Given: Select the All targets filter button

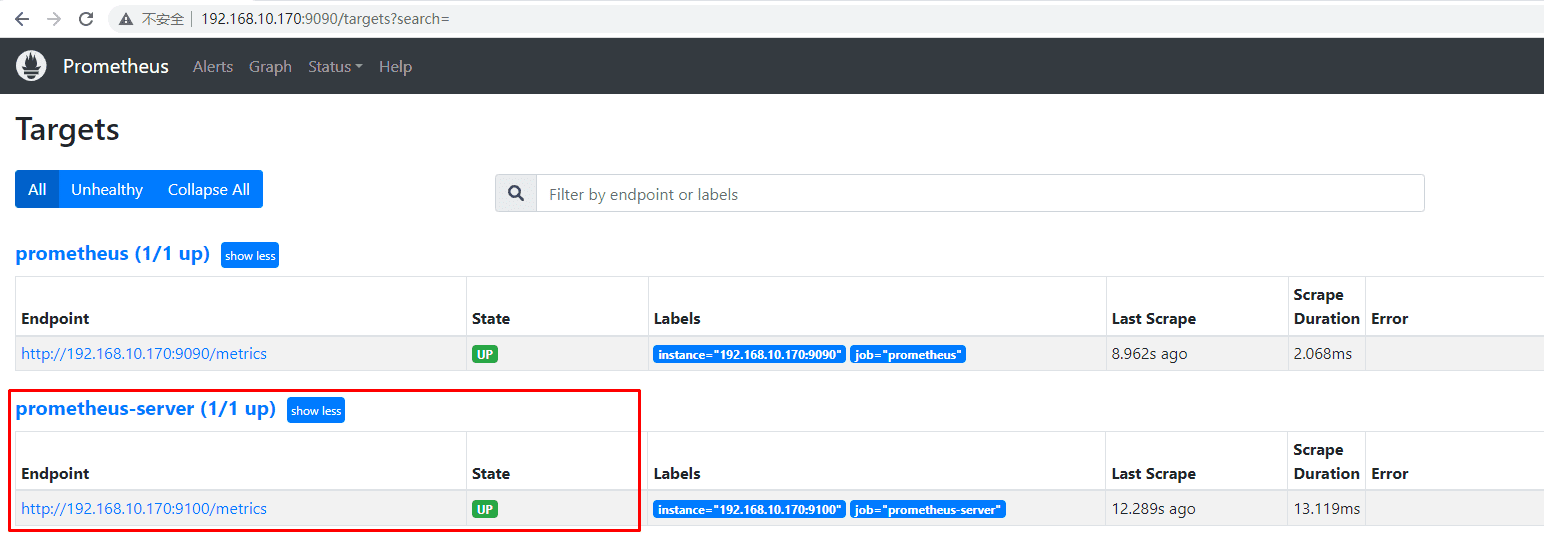Looking at the screenshot, I should pos(37,189).
